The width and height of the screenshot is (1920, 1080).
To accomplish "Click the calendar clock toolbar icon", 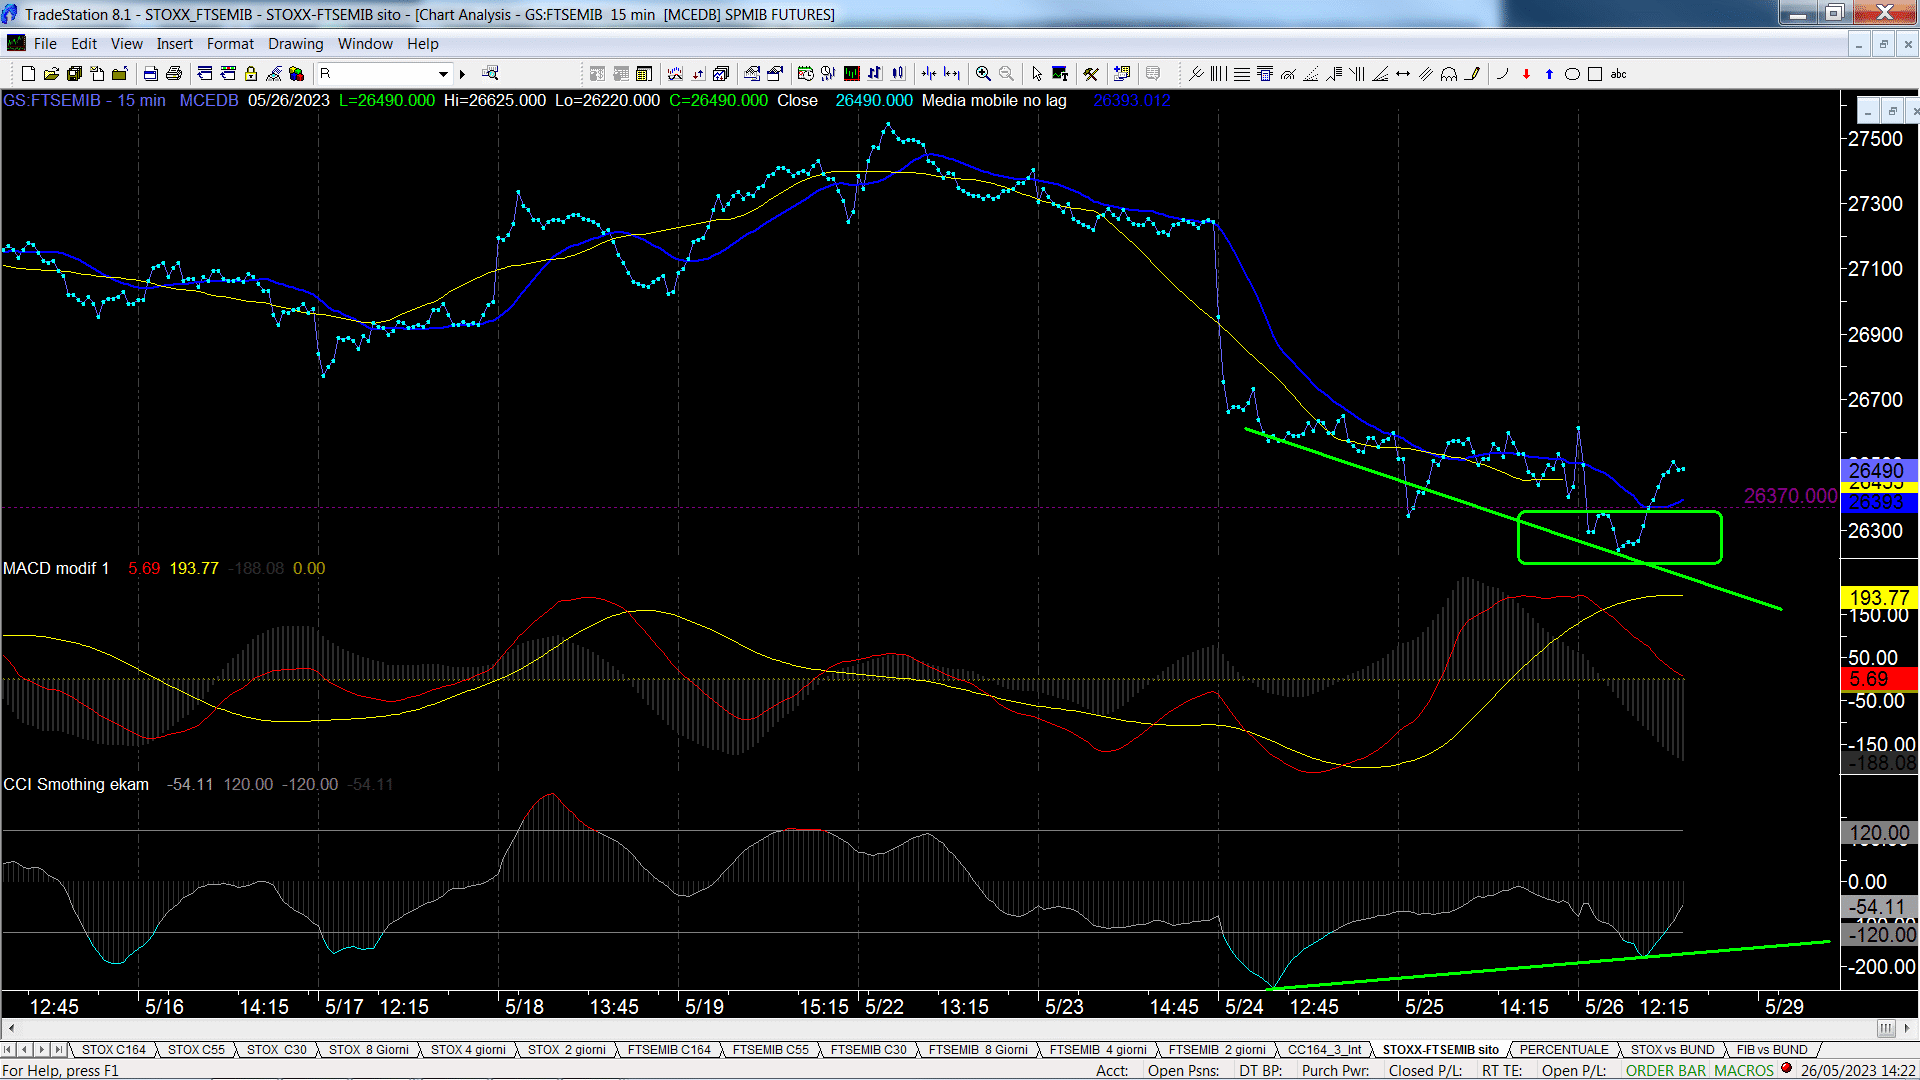I will [x=805, y=74].
